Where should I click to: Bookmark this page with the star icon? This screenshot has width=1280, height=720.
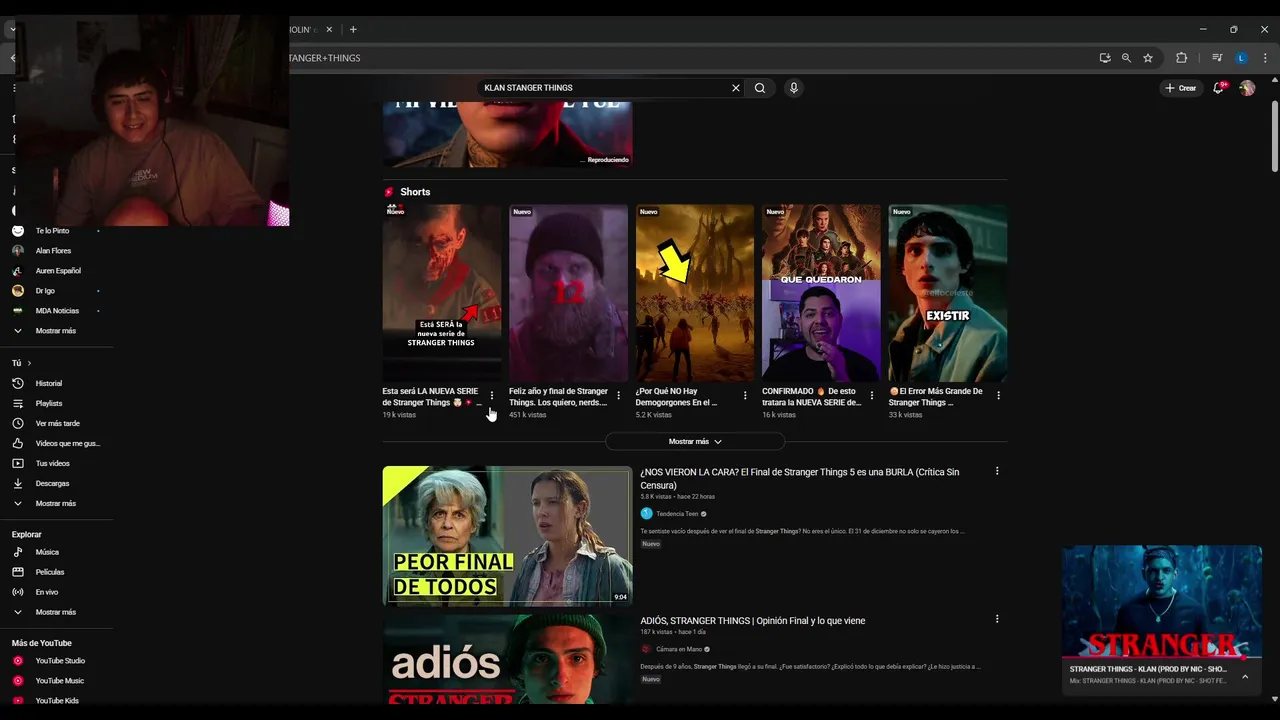1148,58
